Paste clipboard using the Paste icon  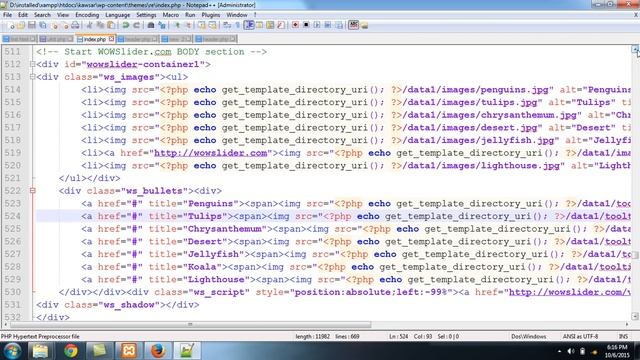click(x=111, y=25)
